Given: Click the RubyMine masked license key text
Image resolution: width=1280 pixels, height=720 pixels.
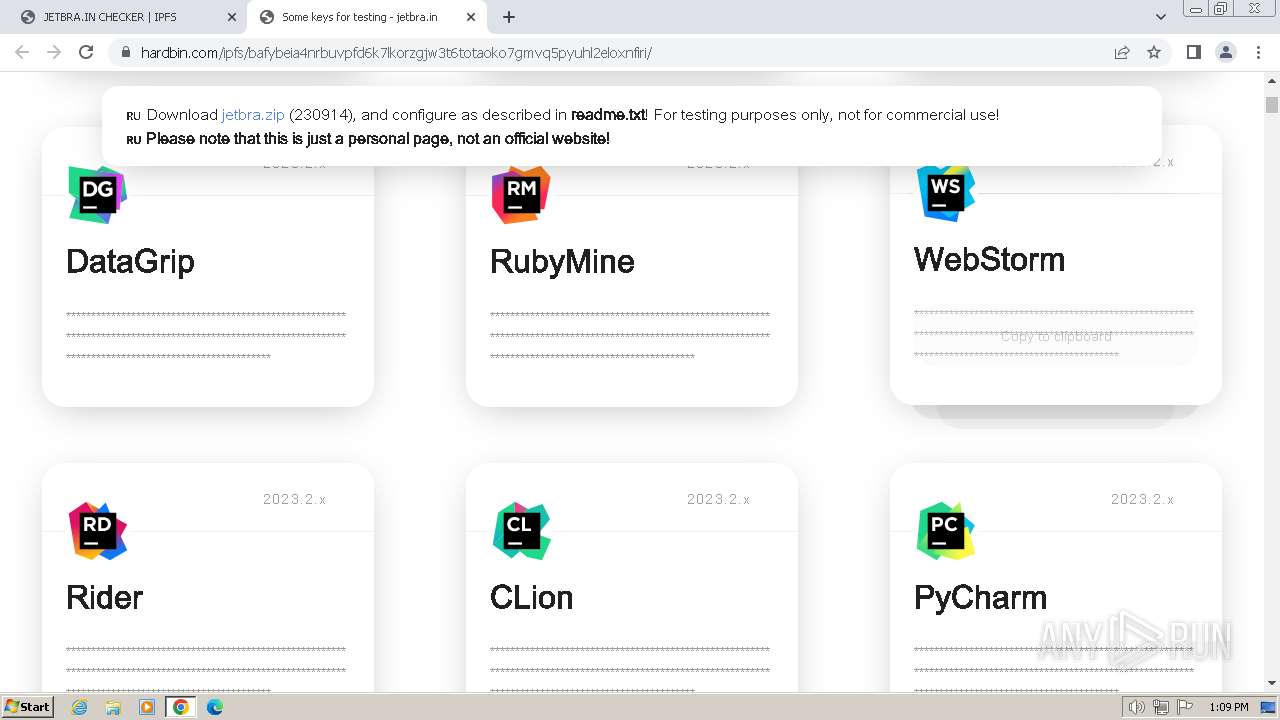Looking at the screenshot, I should point(630,336).
